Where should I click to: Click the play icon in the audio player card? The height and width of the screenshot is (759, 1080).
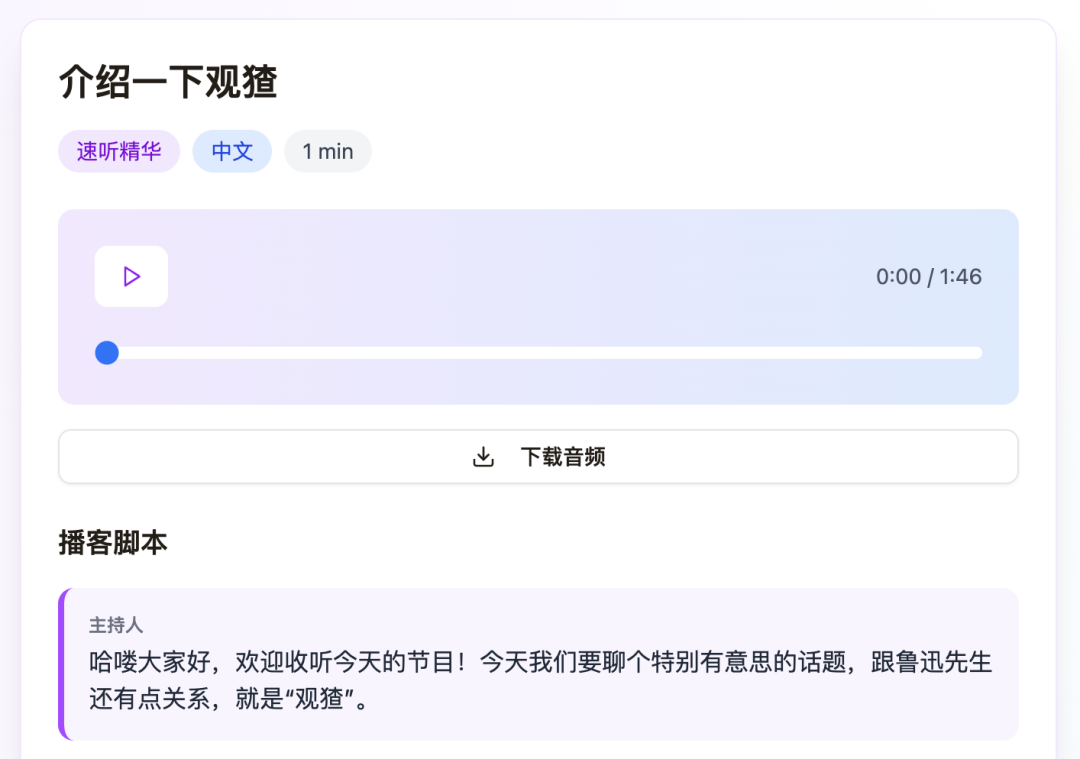(130, 277)
